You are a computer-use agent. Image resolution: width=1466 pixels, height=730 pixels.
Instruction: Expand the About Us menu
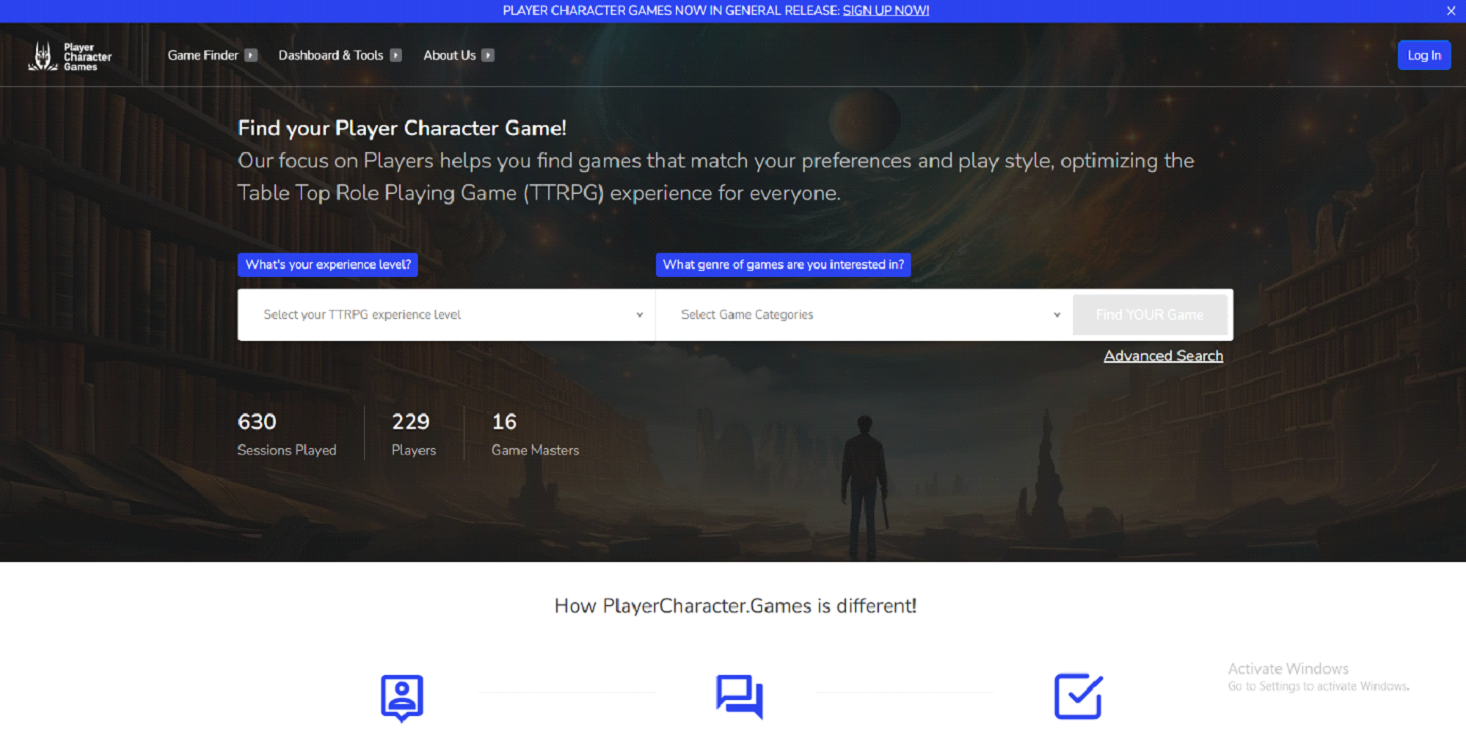pyautogui.click(x=449, y=56)
